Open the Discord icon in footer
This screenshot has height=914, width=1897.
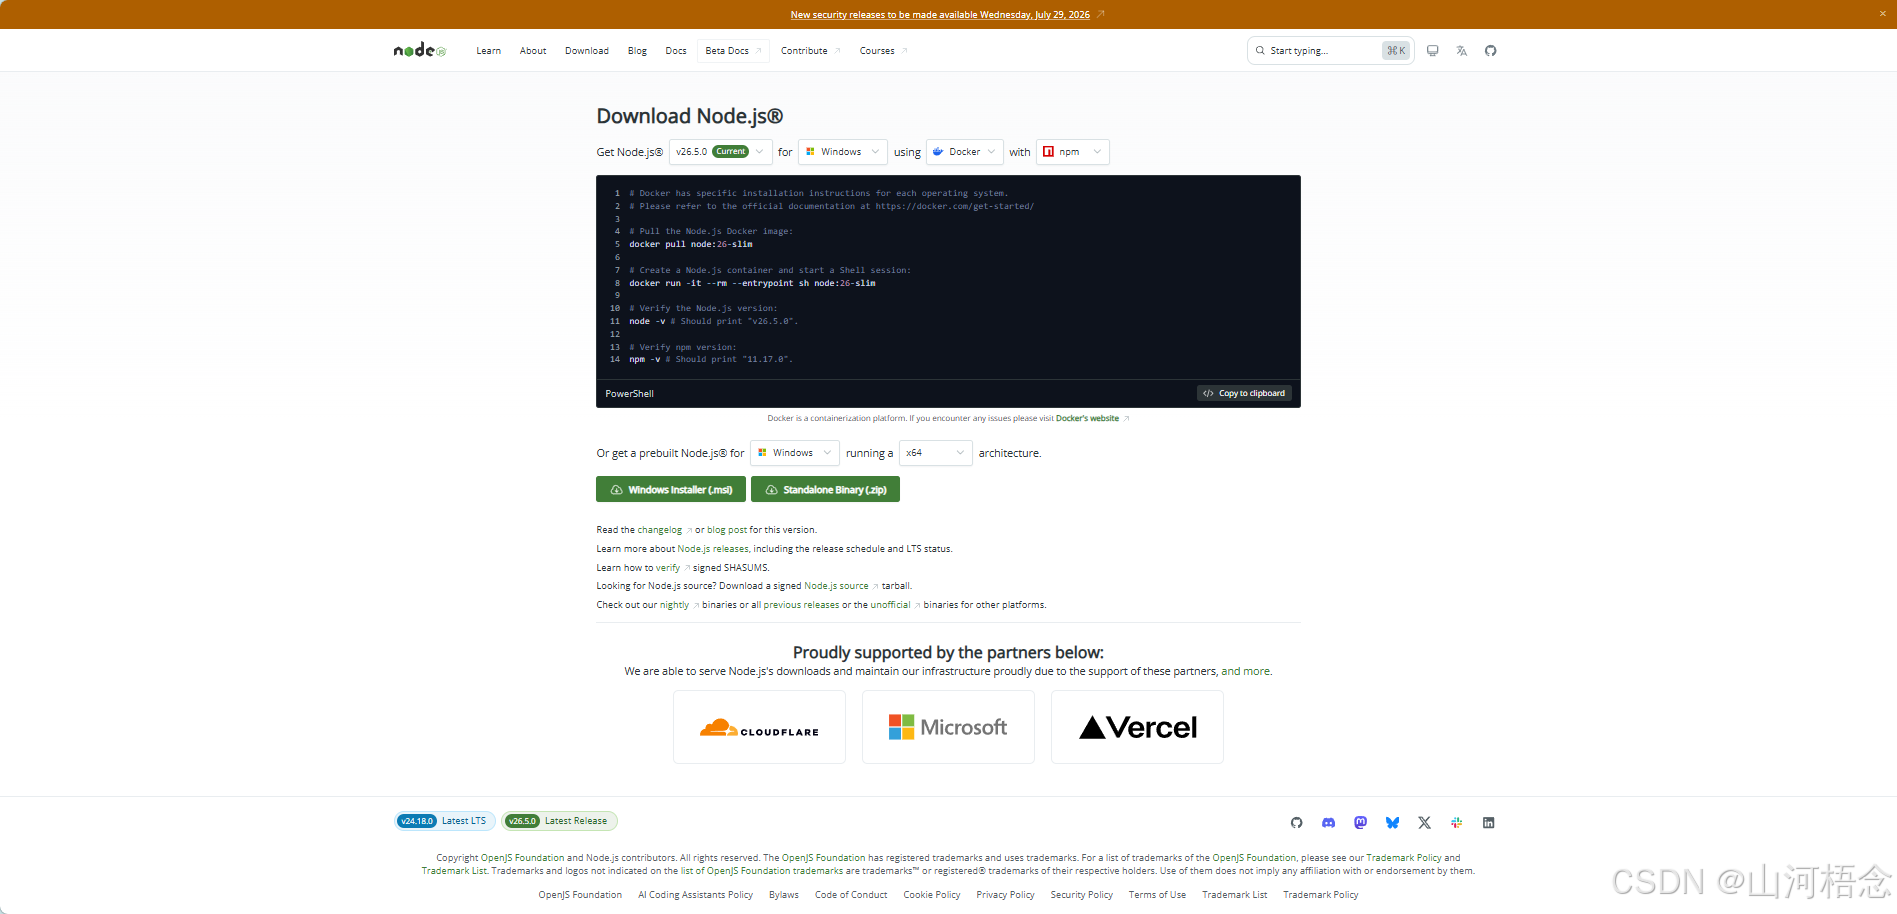click(x=1328, y=822)
